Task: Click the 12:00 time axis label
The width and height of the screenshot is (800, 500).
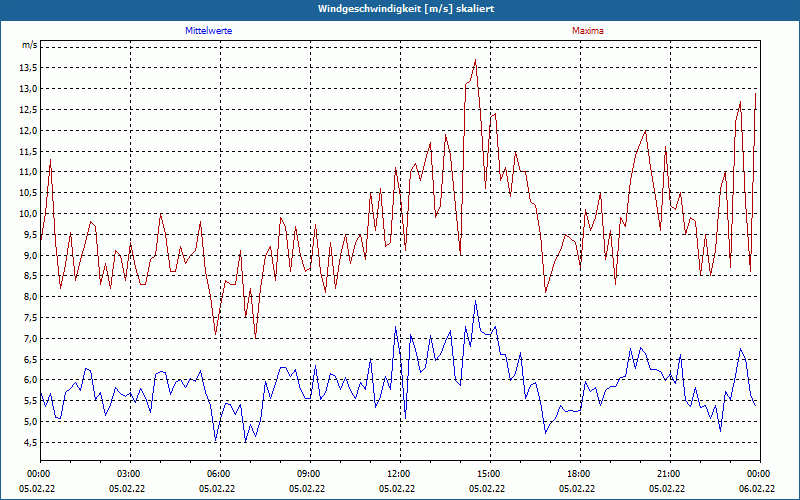Action: point(400,474)
